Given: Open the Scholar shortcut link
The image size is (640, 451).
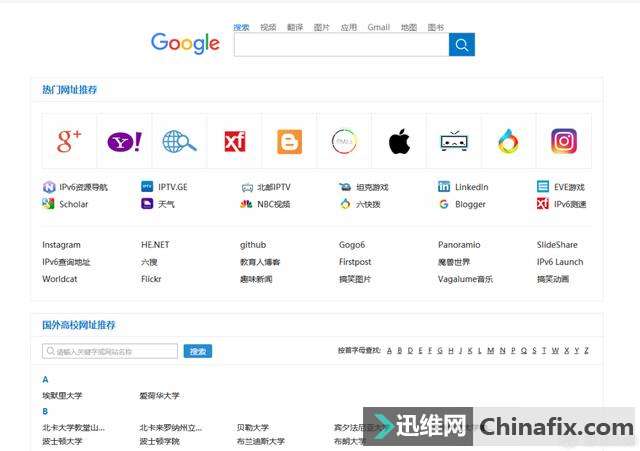Looking at the screenshot, I should (73, 204).
